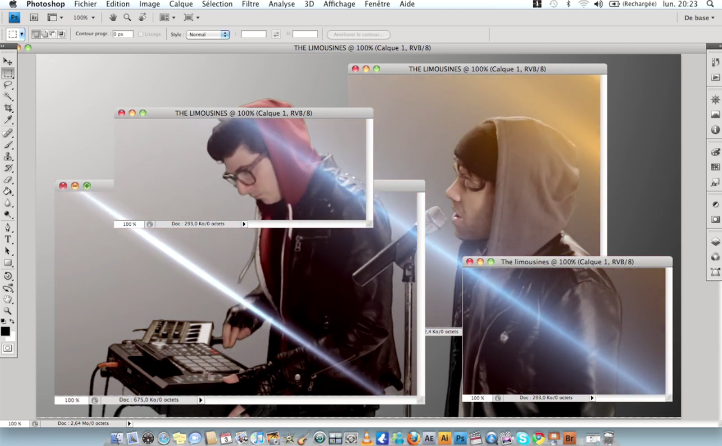
Task: Select the Healing Brush tool
Action: coord(8,133)
